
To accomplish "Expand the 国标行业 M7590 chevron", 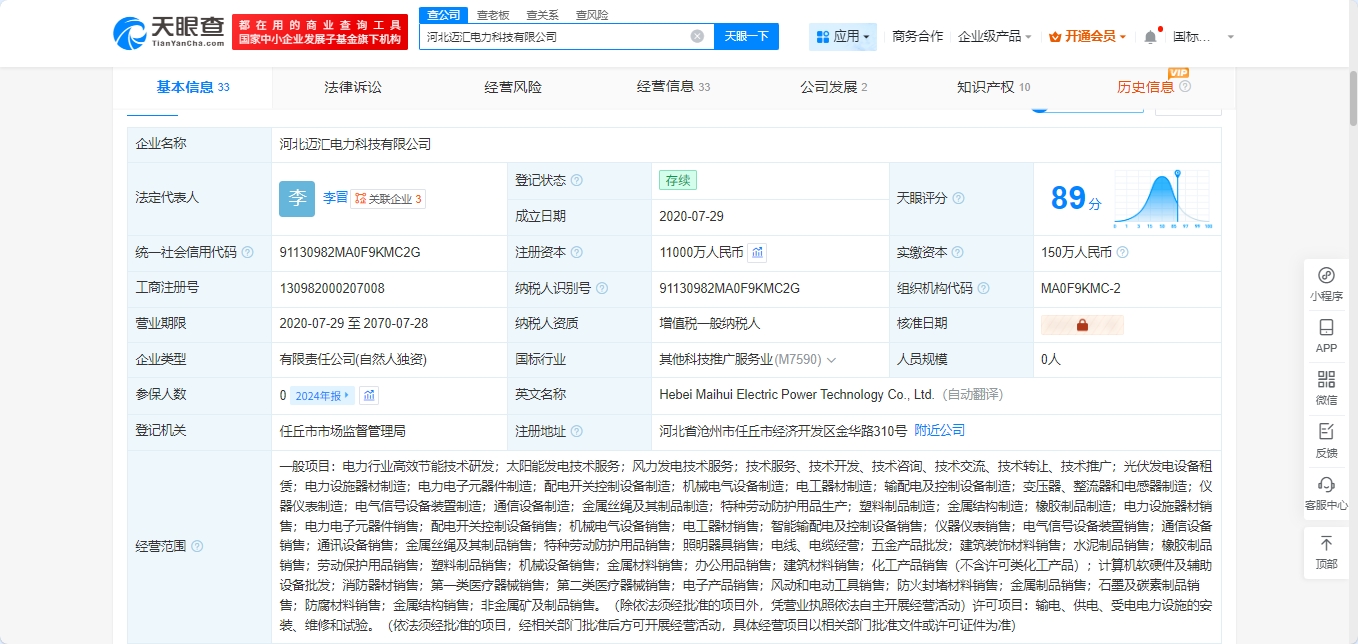I will click(831, 360).
